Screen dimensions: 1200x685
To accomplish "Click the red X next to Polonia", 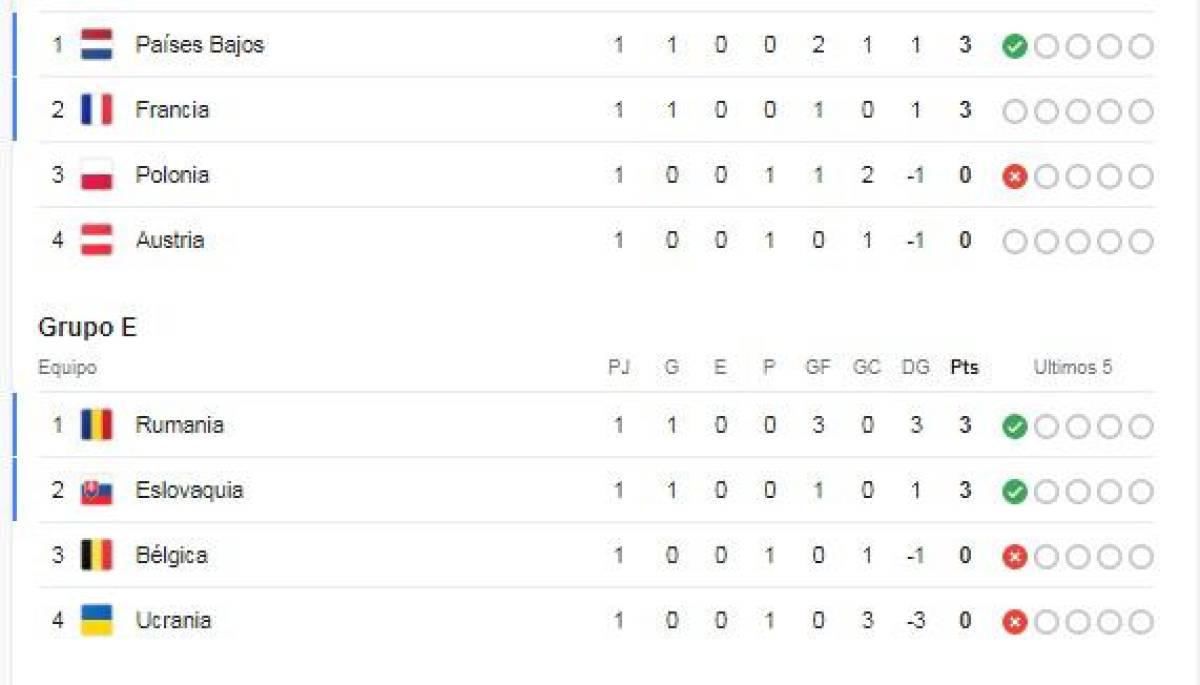I will click(1013, 175).
